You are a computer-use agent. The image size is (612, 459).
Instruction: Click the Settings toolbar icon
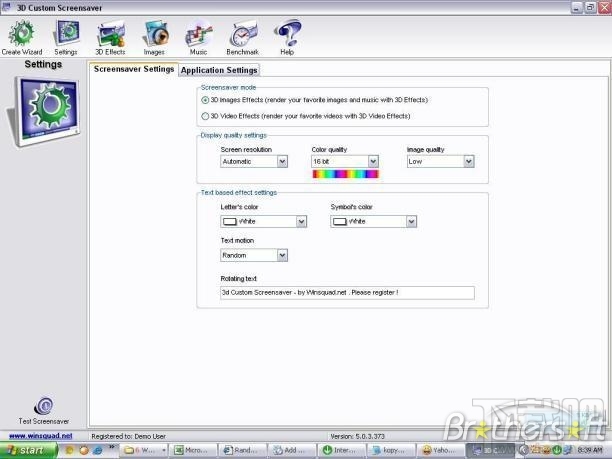point(66,37)
